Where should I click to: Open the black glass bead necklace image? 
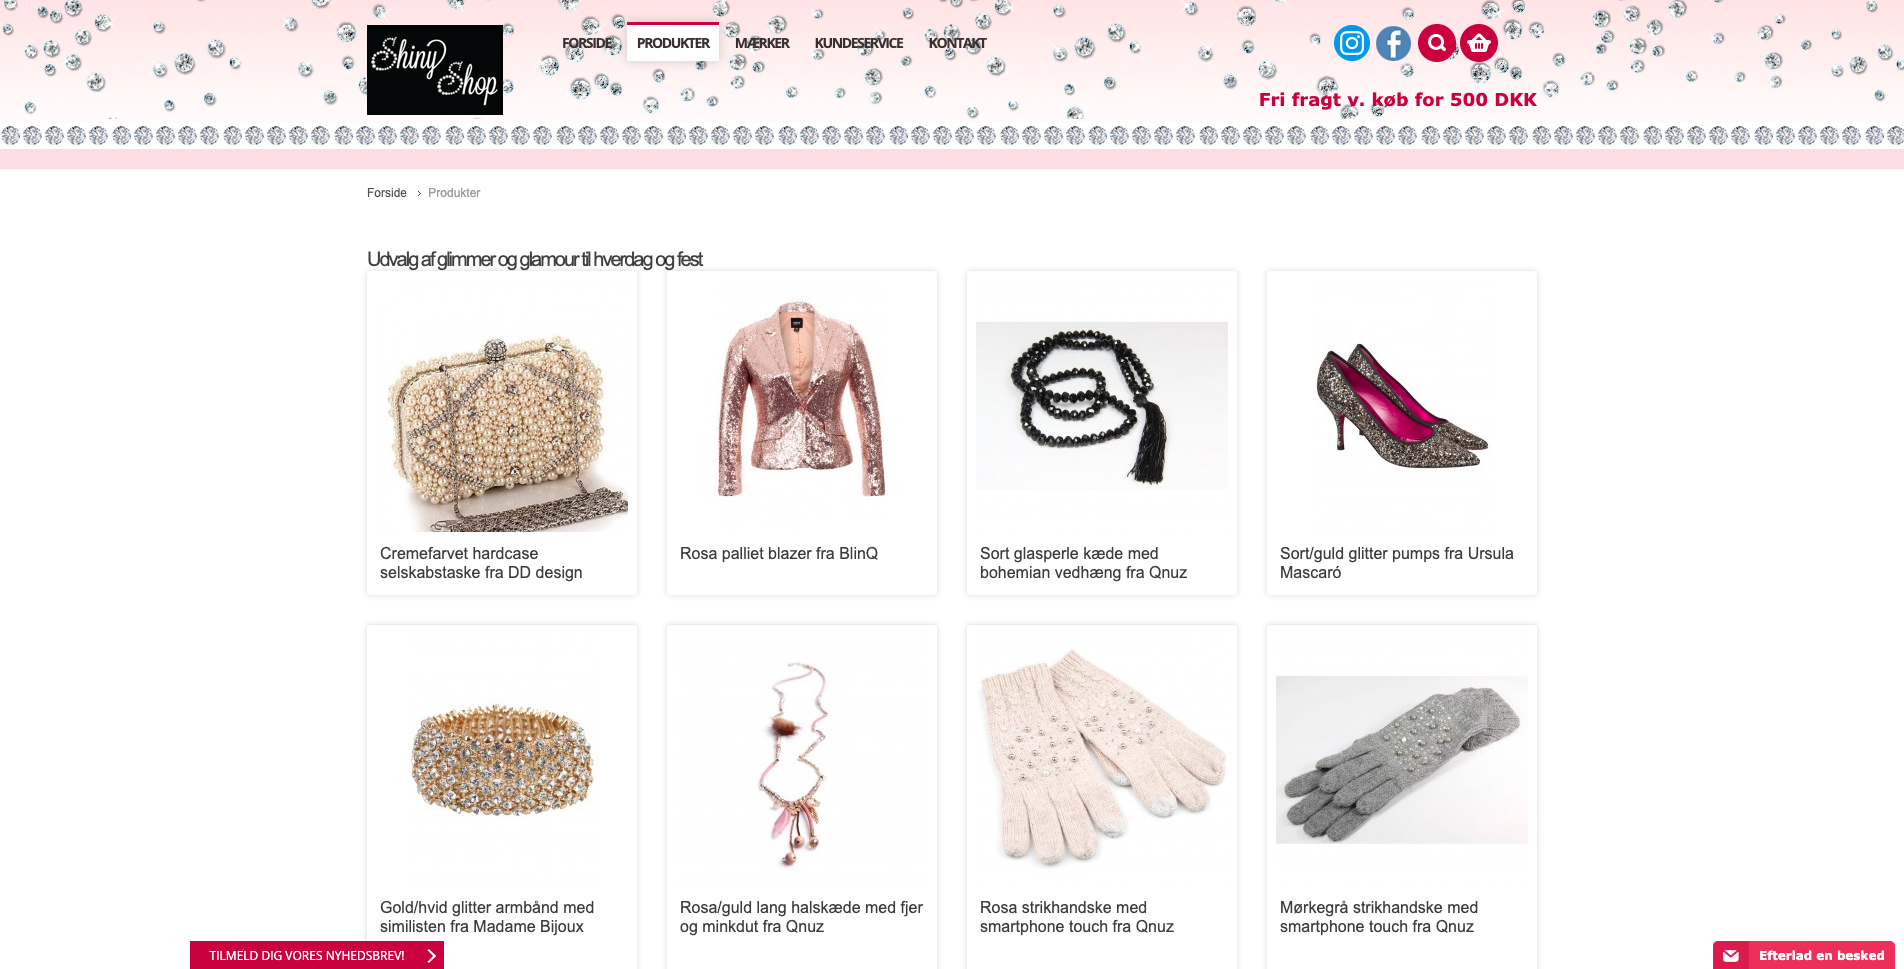1102,405
